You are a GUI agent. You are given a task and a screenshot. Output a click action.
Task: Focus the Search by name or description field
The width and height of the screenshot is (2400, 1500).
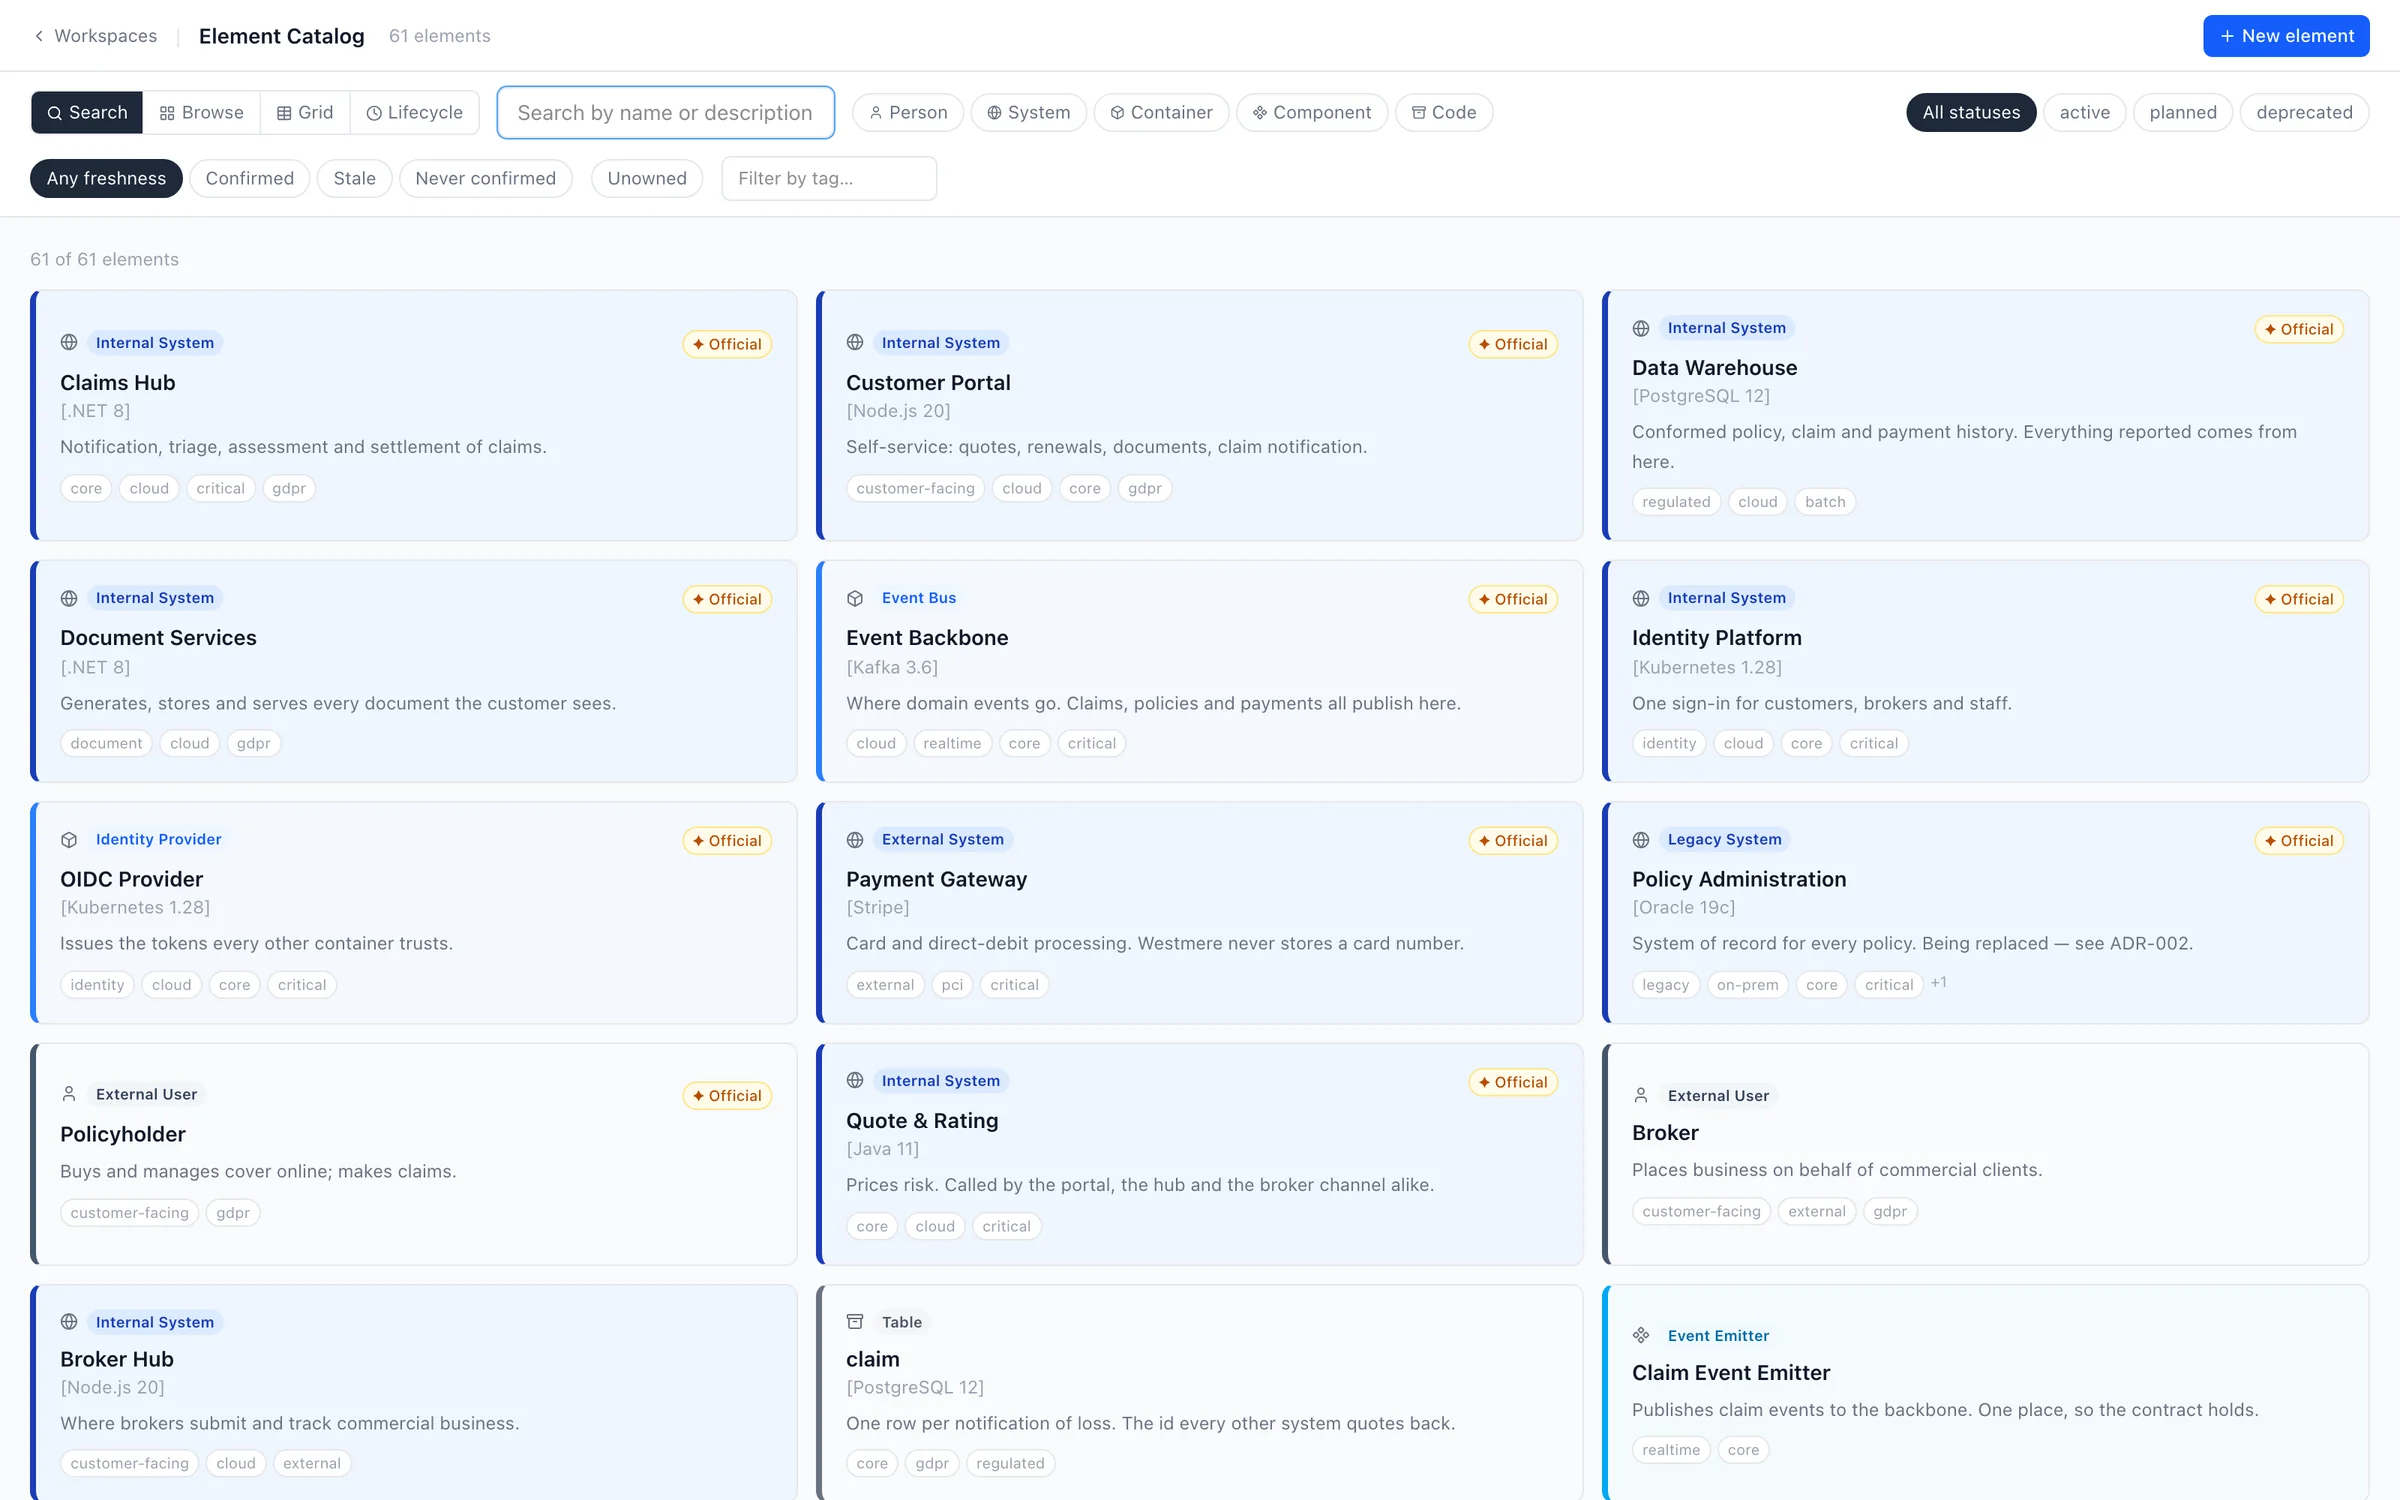point(666,112)
